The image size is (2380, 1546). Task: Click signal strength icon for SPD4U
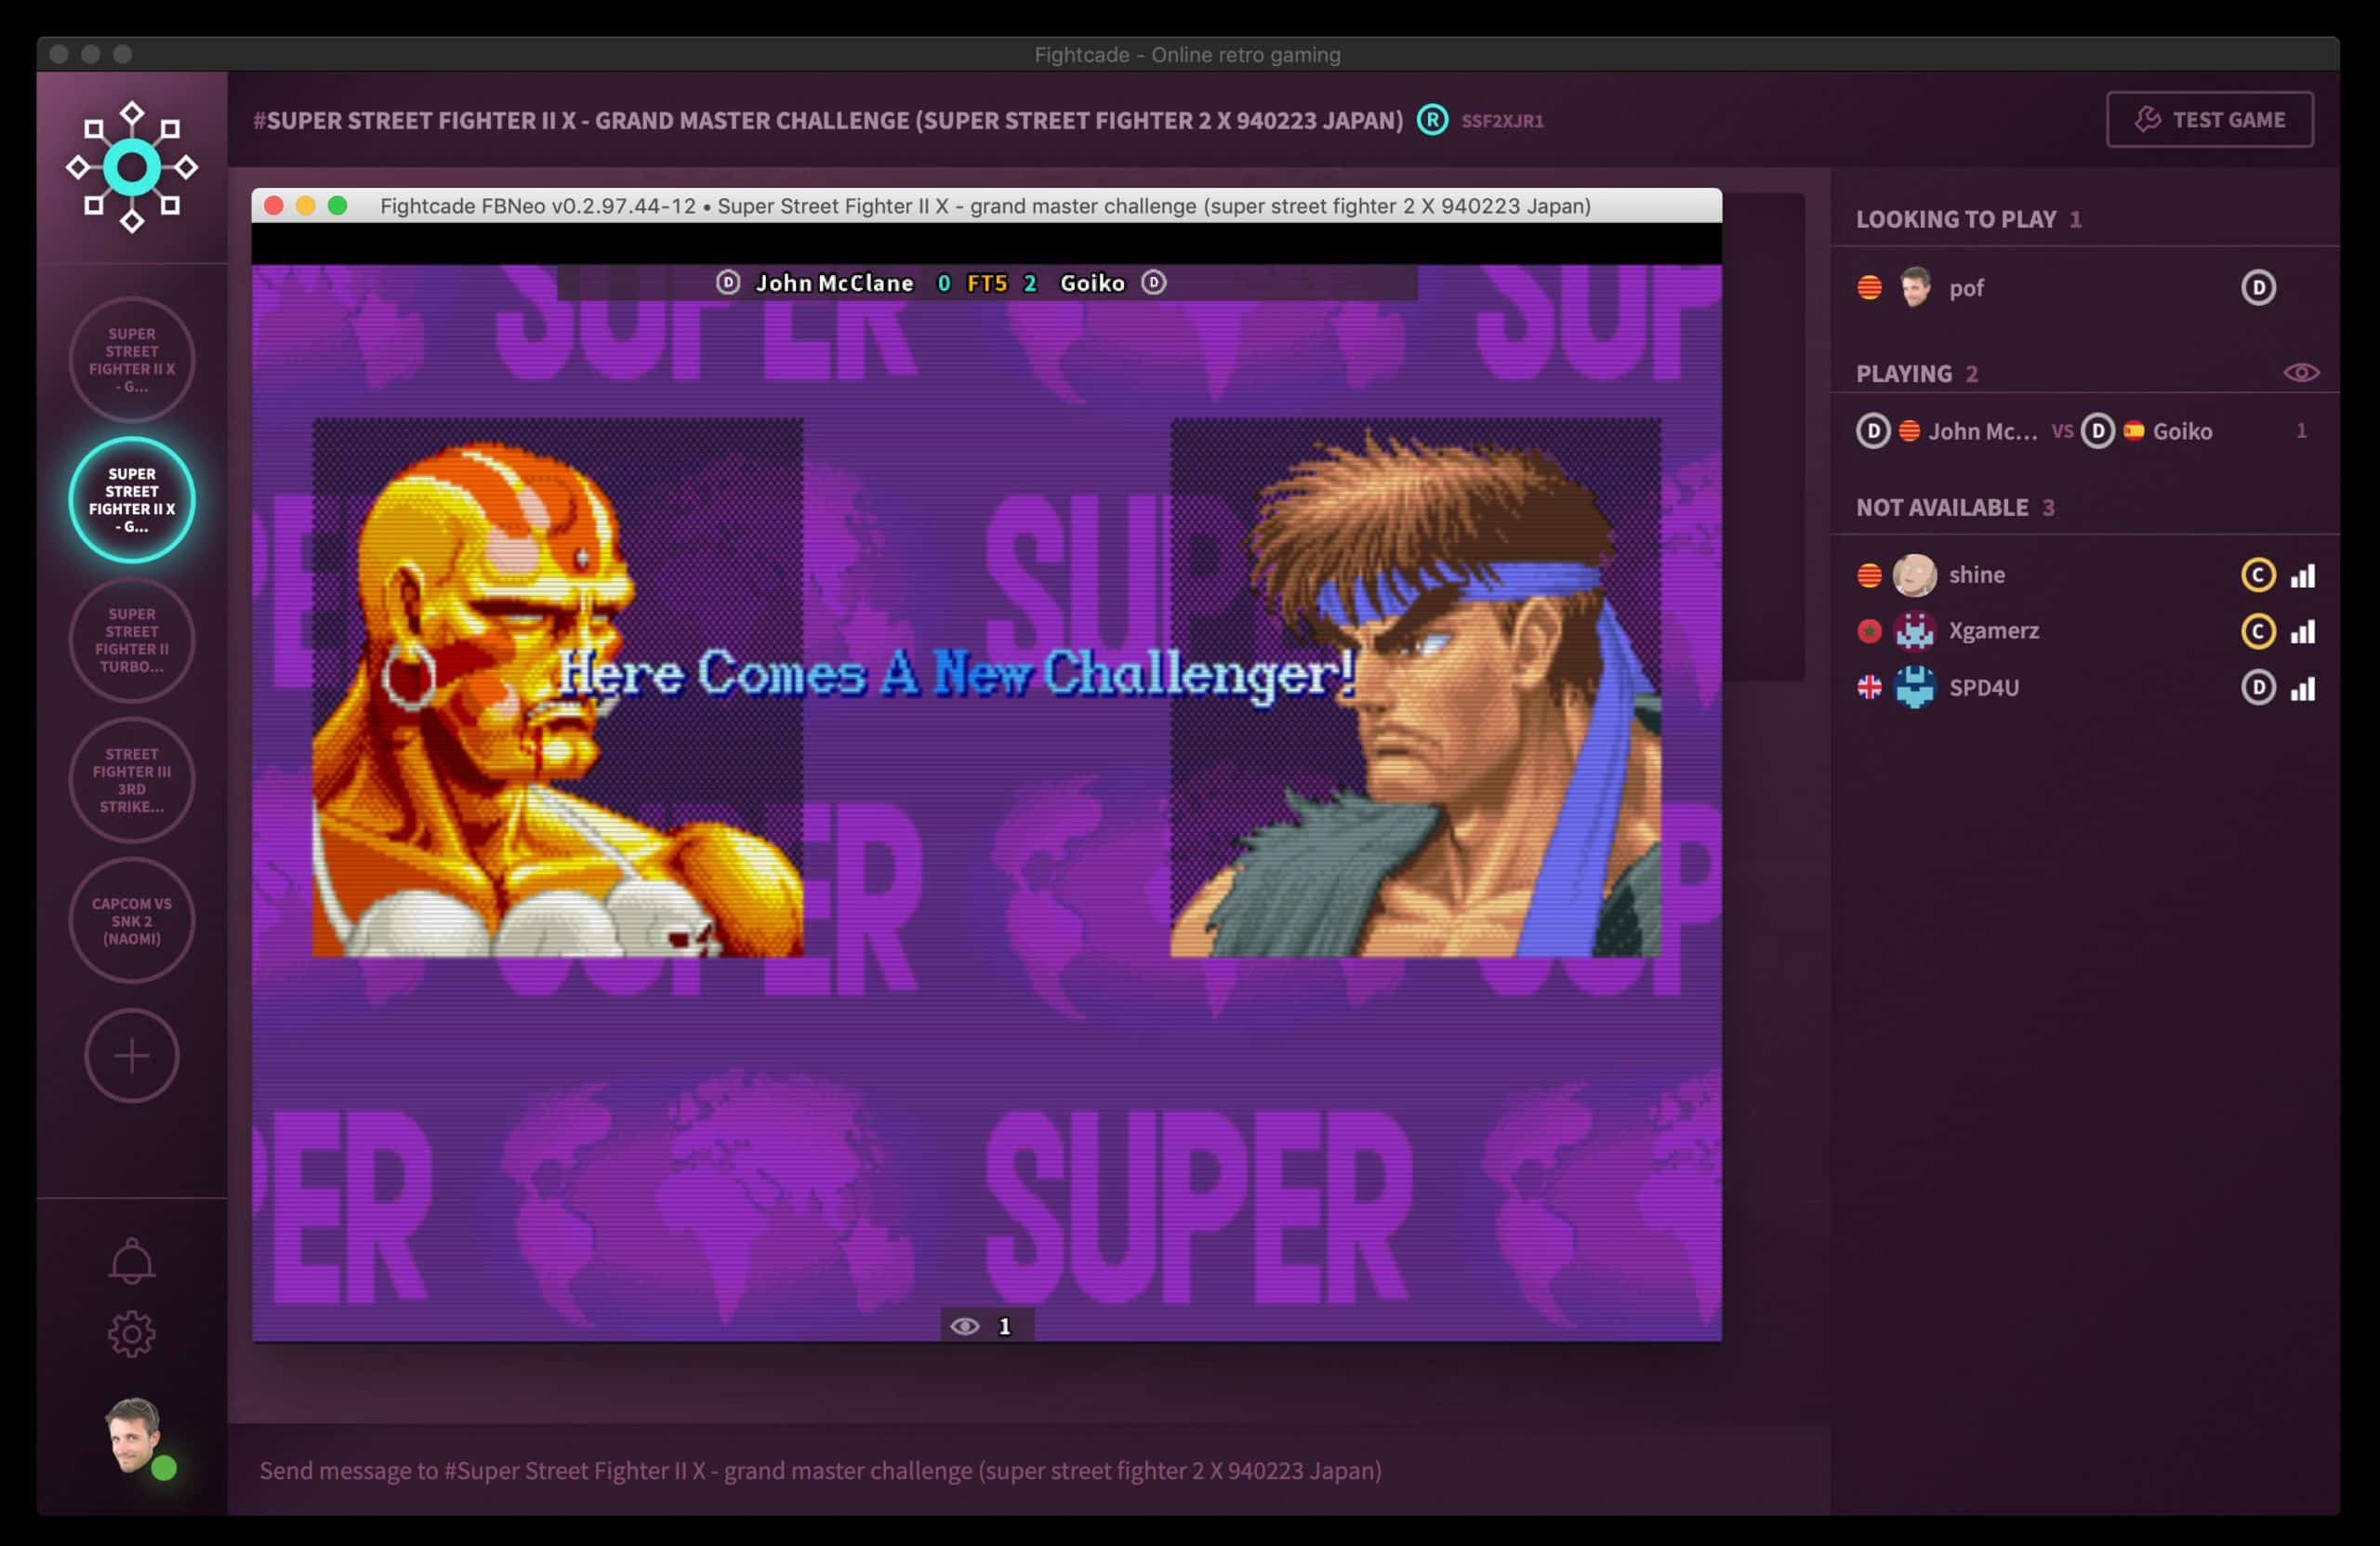point(2304,687)
